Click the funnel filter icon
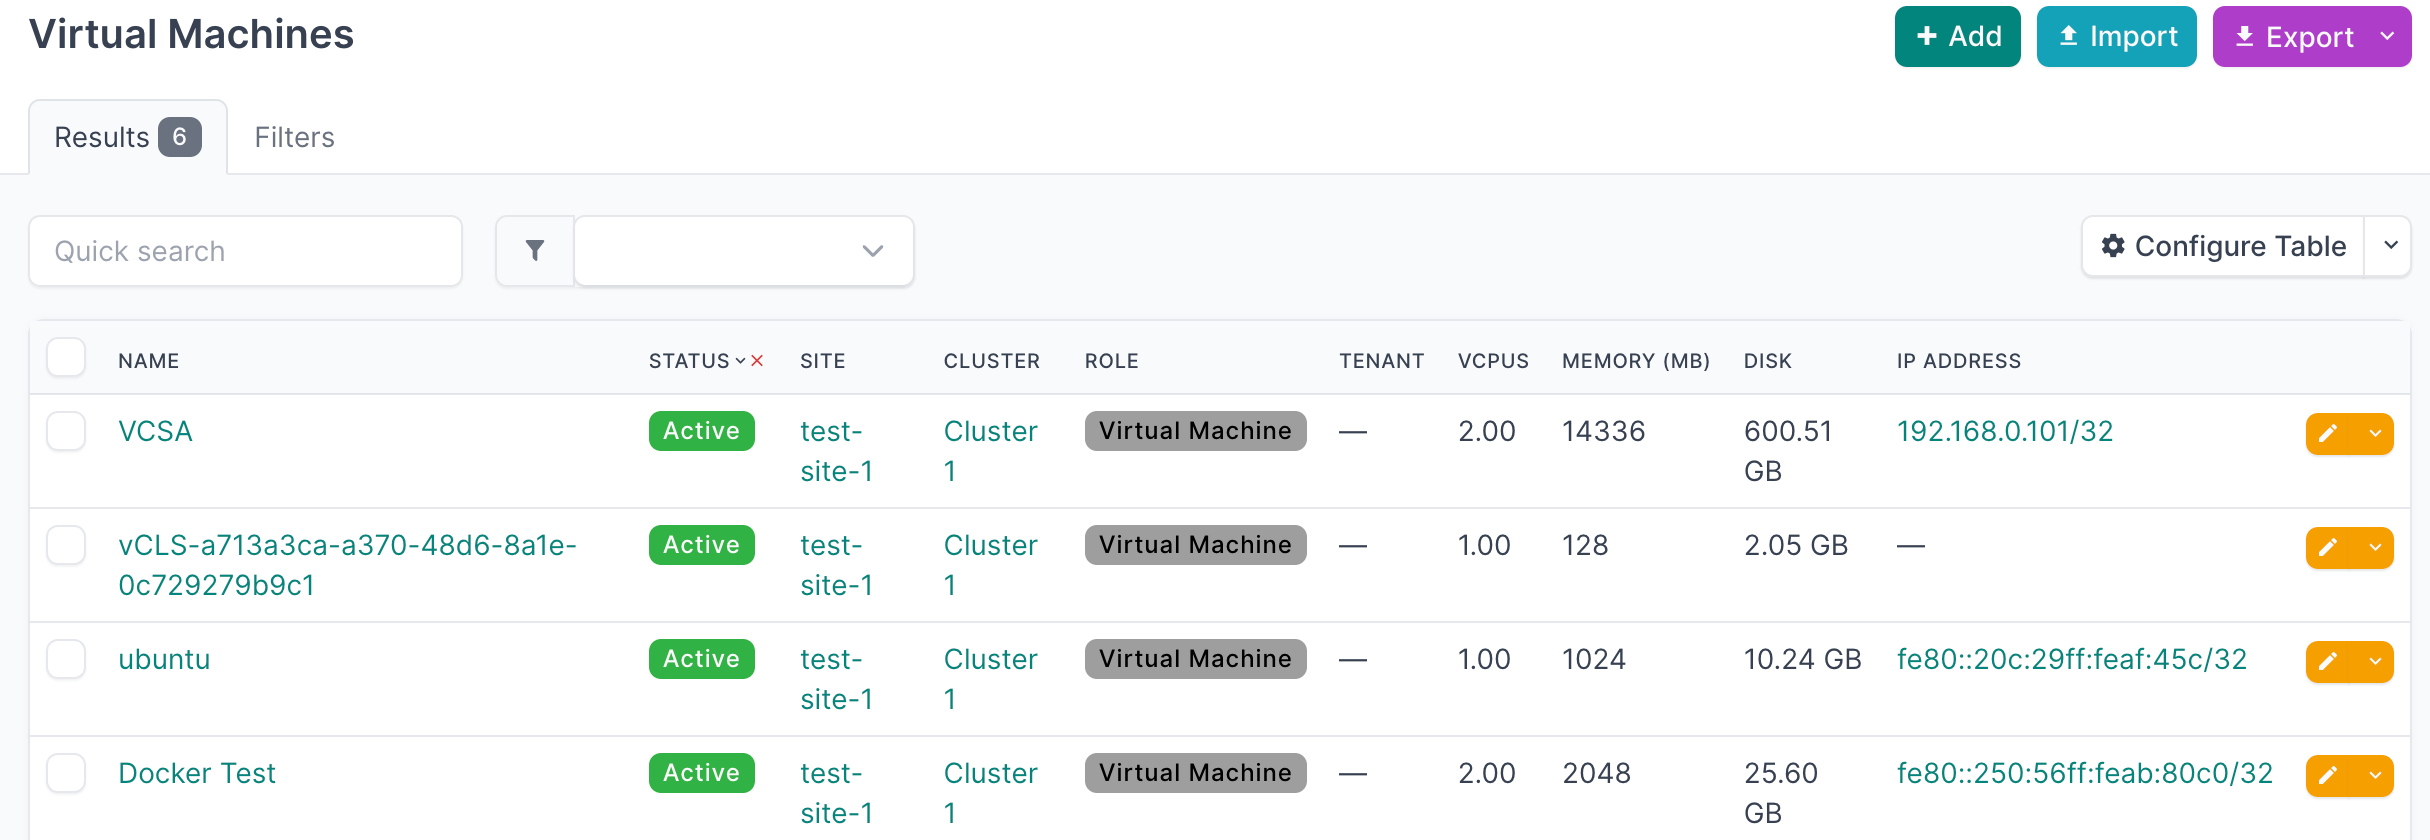This screenshot has width=2430, height=840. coord(535,251)
